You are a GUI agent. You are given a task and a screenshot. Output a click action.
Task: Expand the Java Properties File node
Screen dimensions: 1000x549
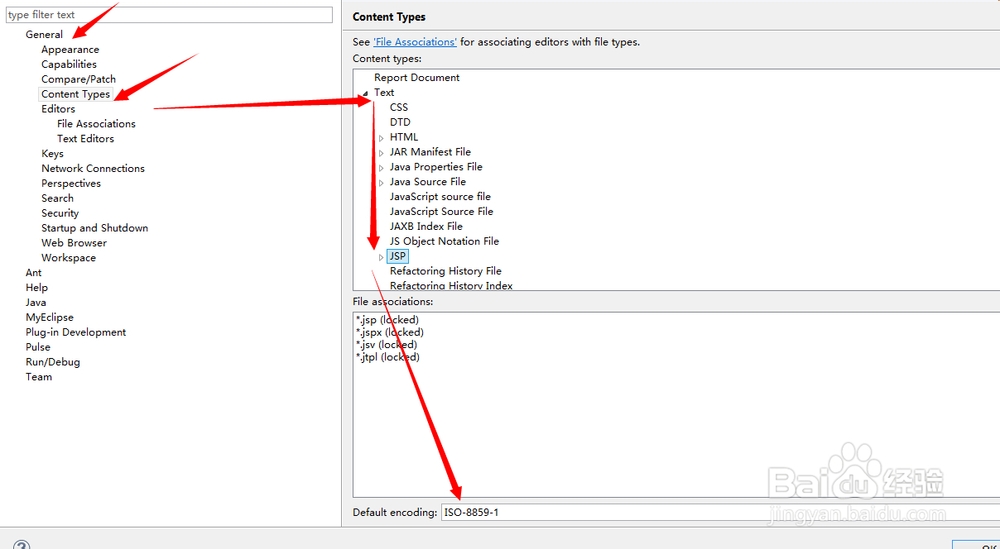click(x=381, y=168)
